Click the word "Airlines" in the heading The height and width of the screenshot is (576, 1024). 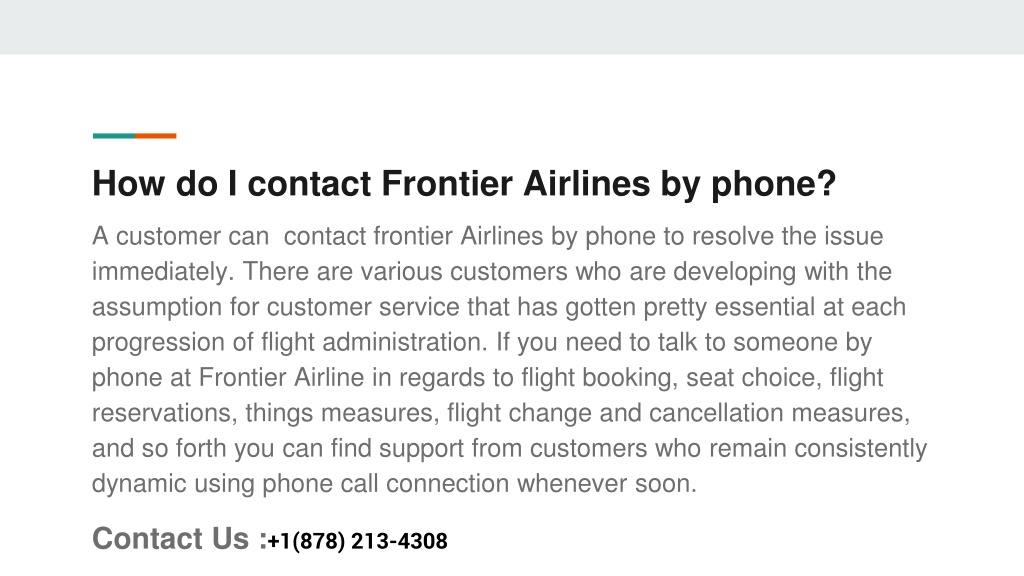click(586, 184)
